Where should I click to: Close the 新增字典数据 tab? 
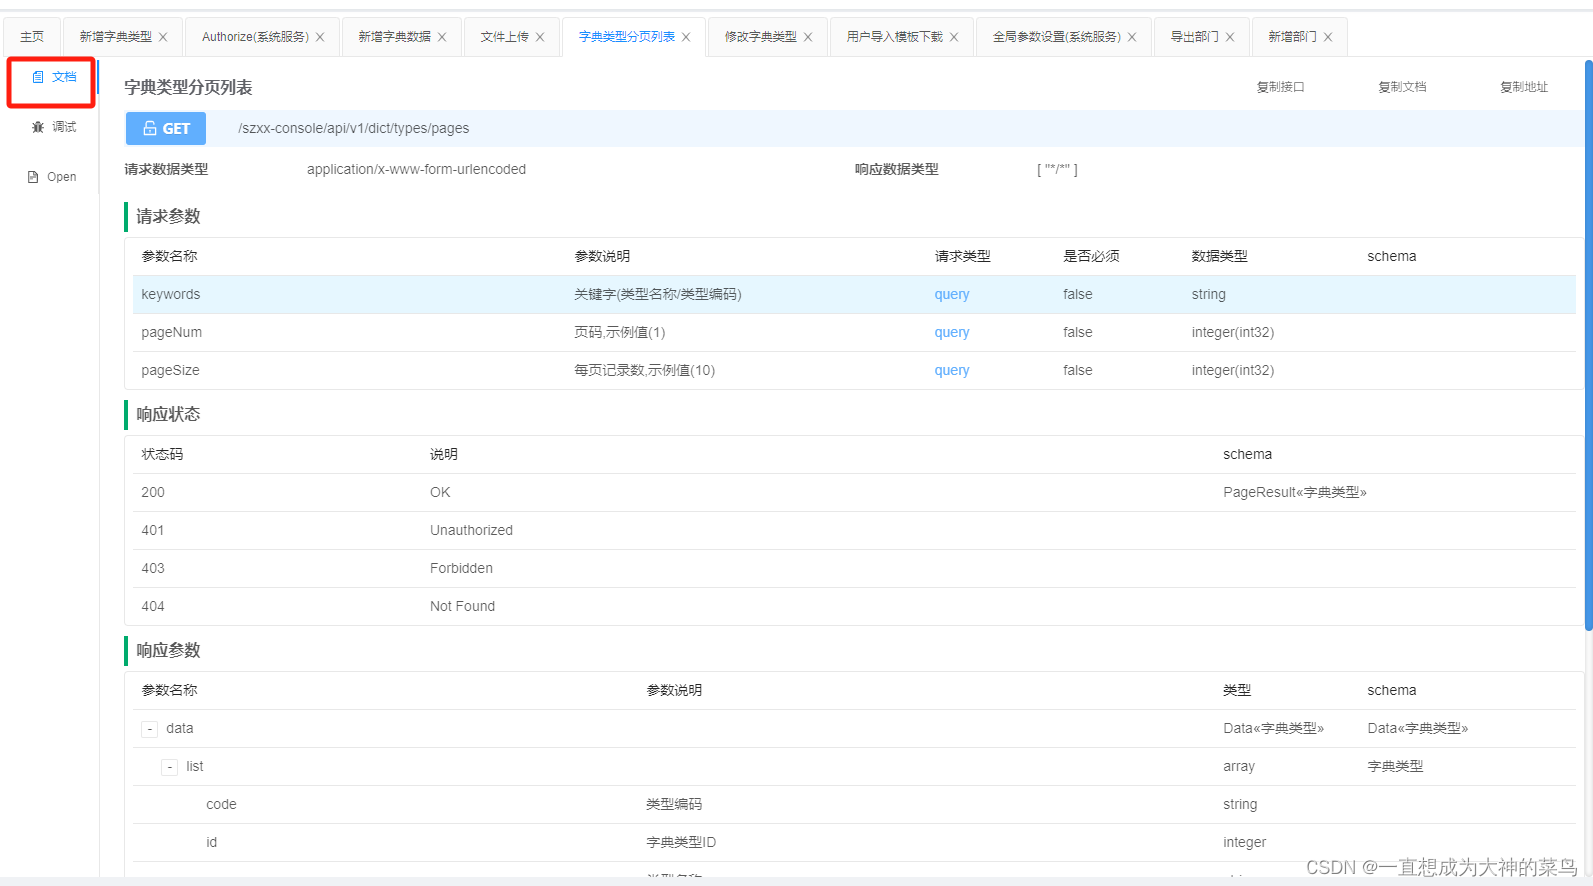(442, 37)
